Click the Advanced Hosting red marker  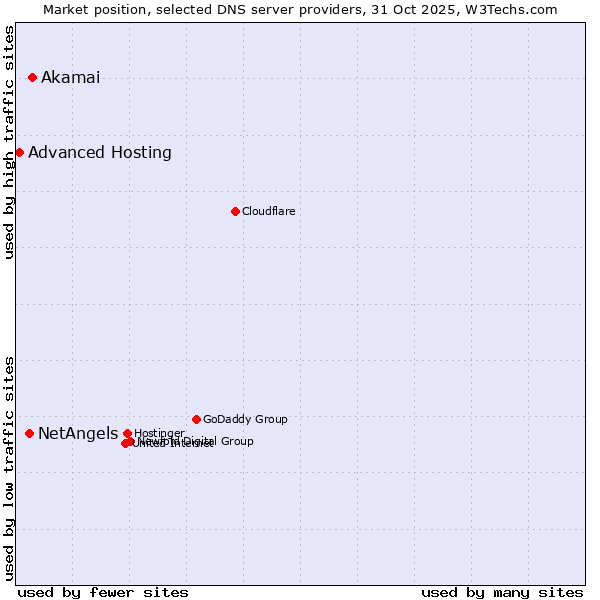(x=19, y=152)
